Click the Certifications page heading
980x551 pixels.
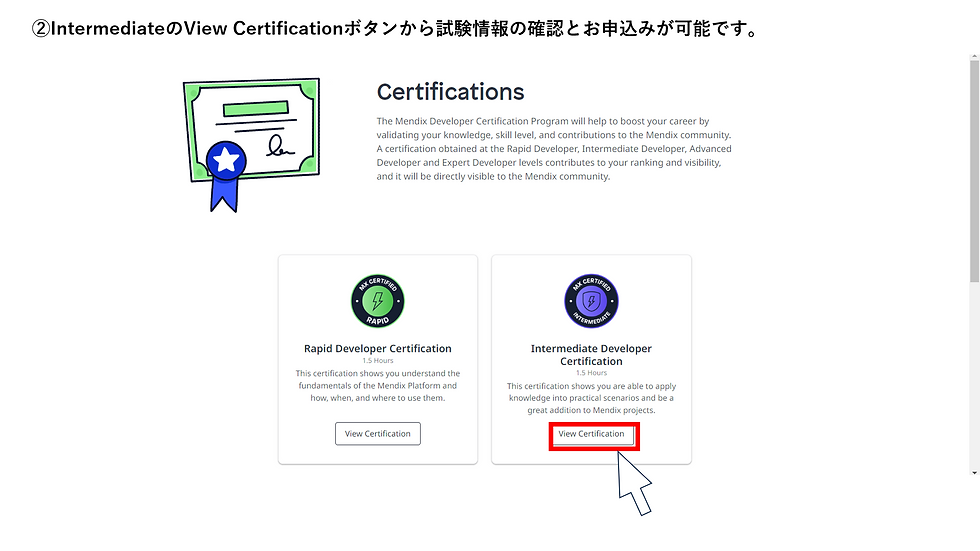451,92
